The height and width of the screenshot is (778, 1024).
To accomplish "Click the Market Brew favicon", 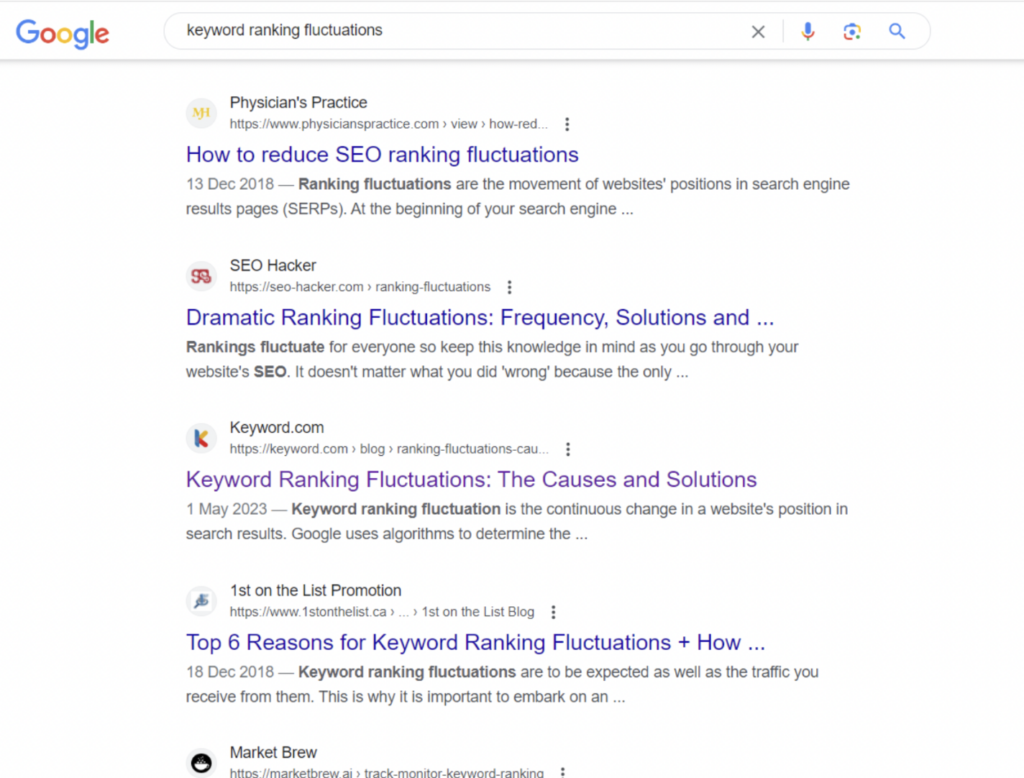I will tap(201, 761).
